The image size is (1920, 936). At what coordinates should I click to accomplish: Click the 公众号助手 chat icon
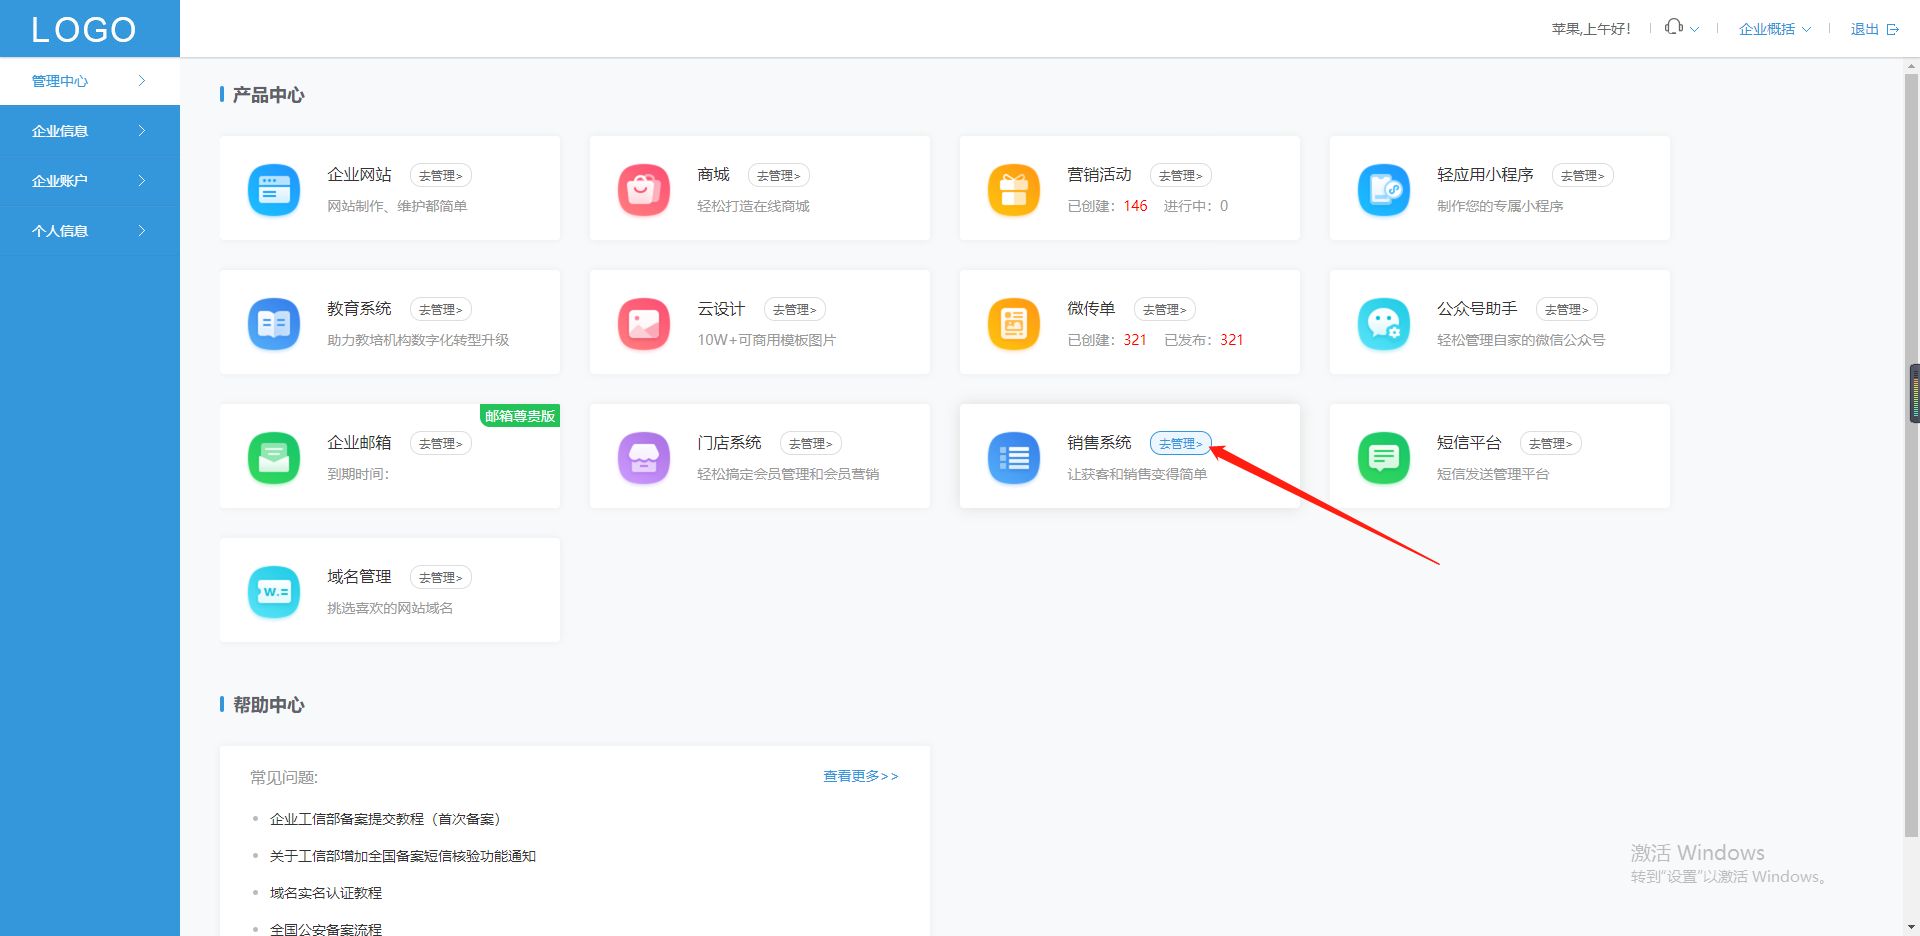[x=1384, y=323]
